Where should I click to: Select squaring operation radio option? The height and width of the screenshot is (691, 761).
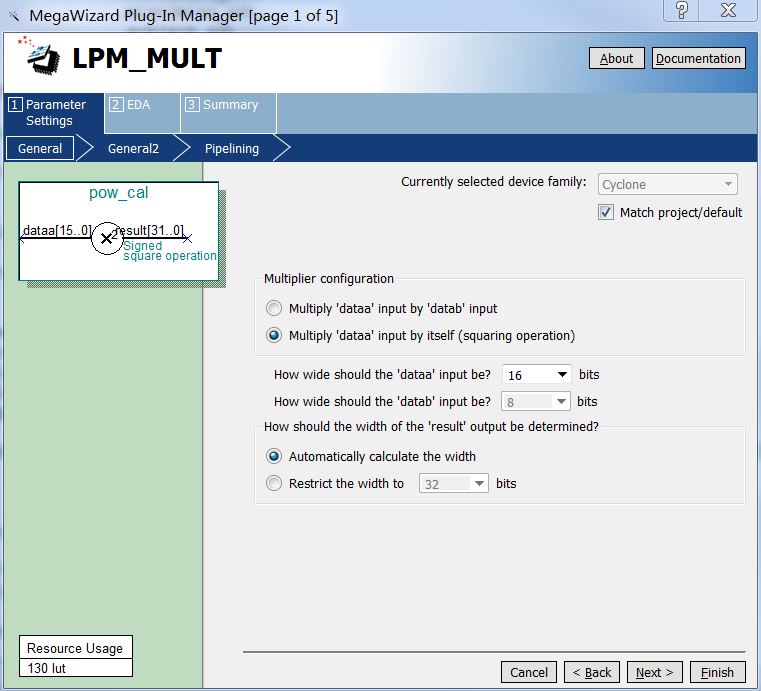point(274,336)
